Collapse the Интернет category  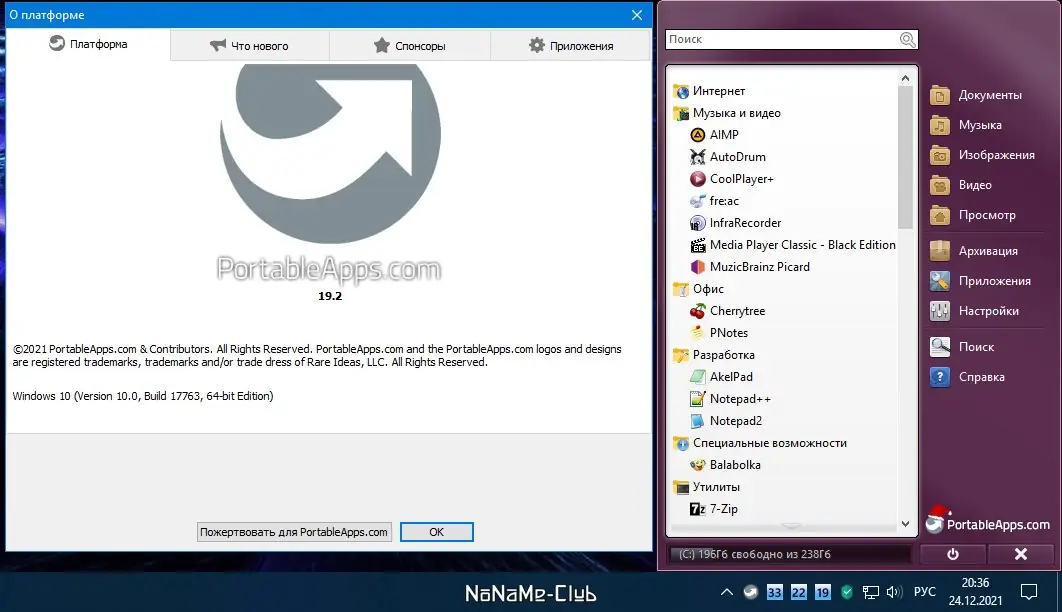[709, 91]
